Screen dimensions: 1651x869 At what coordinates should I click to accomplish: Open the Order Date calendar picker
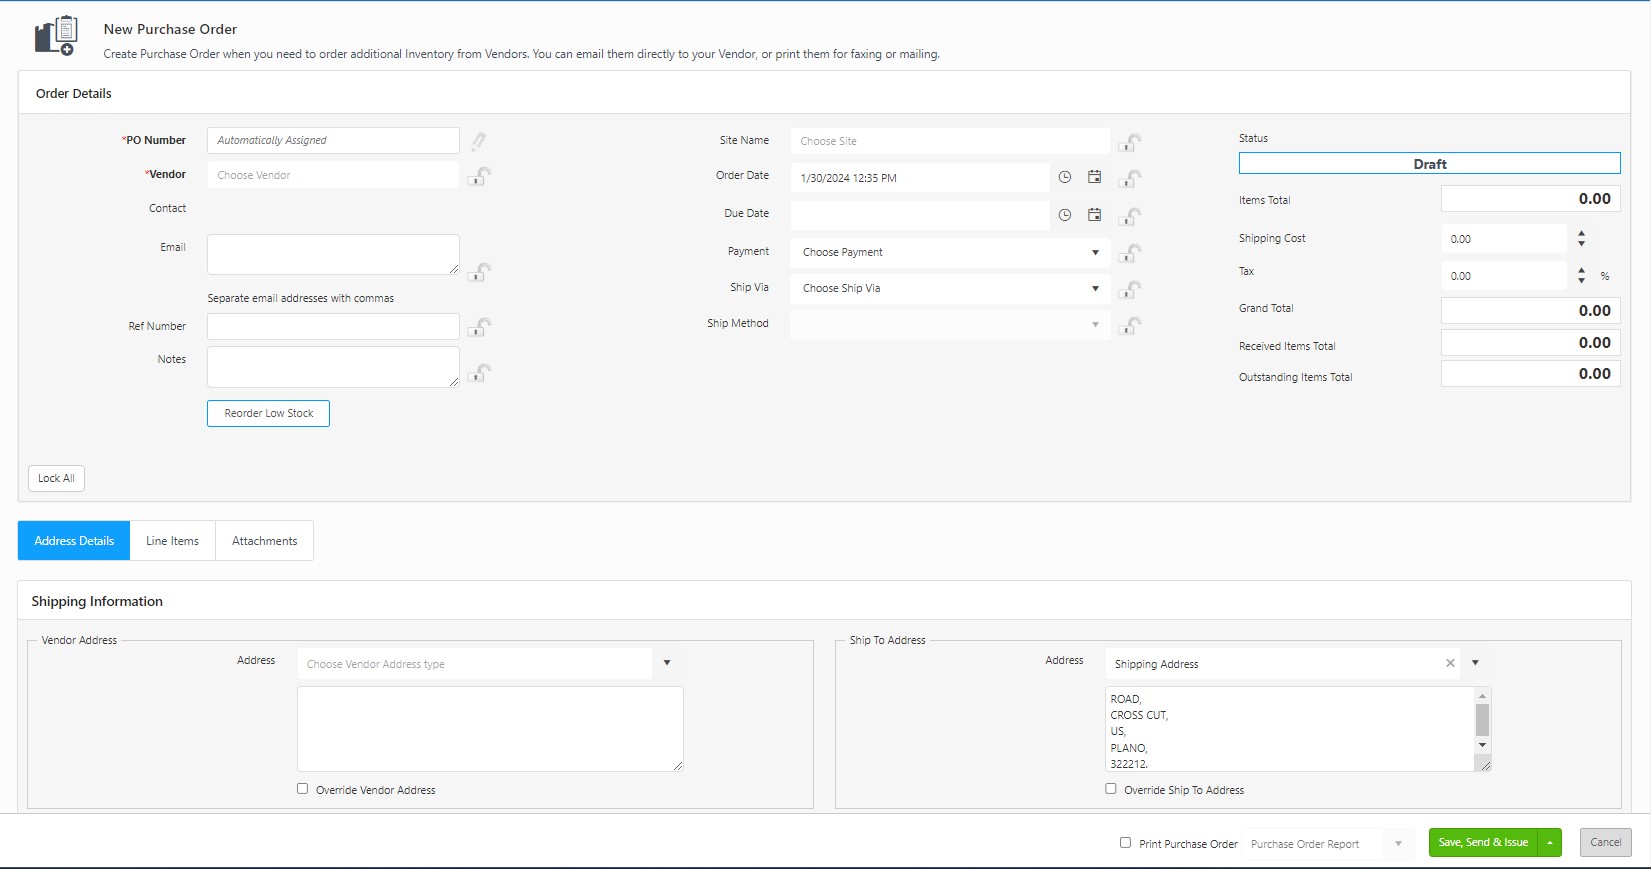coord(1095,177)
